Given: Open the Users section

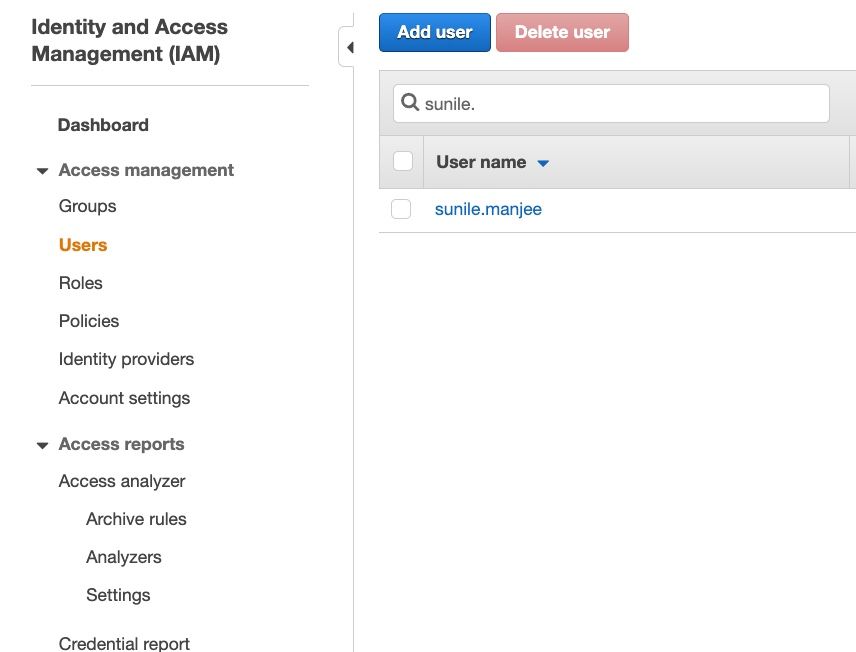Looking at the screenshot, I should click(83, 245).
